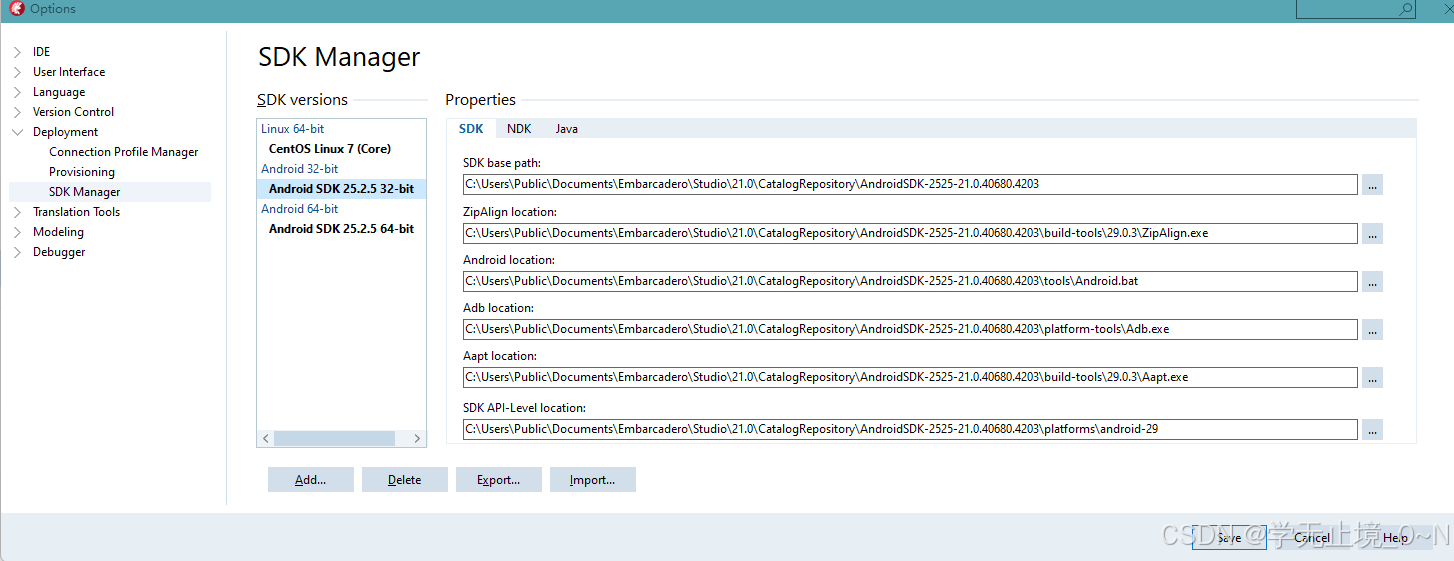Browse for SDK API-Level location
This screenshot has height=561, width=1454.
(x=1372, y=429)
